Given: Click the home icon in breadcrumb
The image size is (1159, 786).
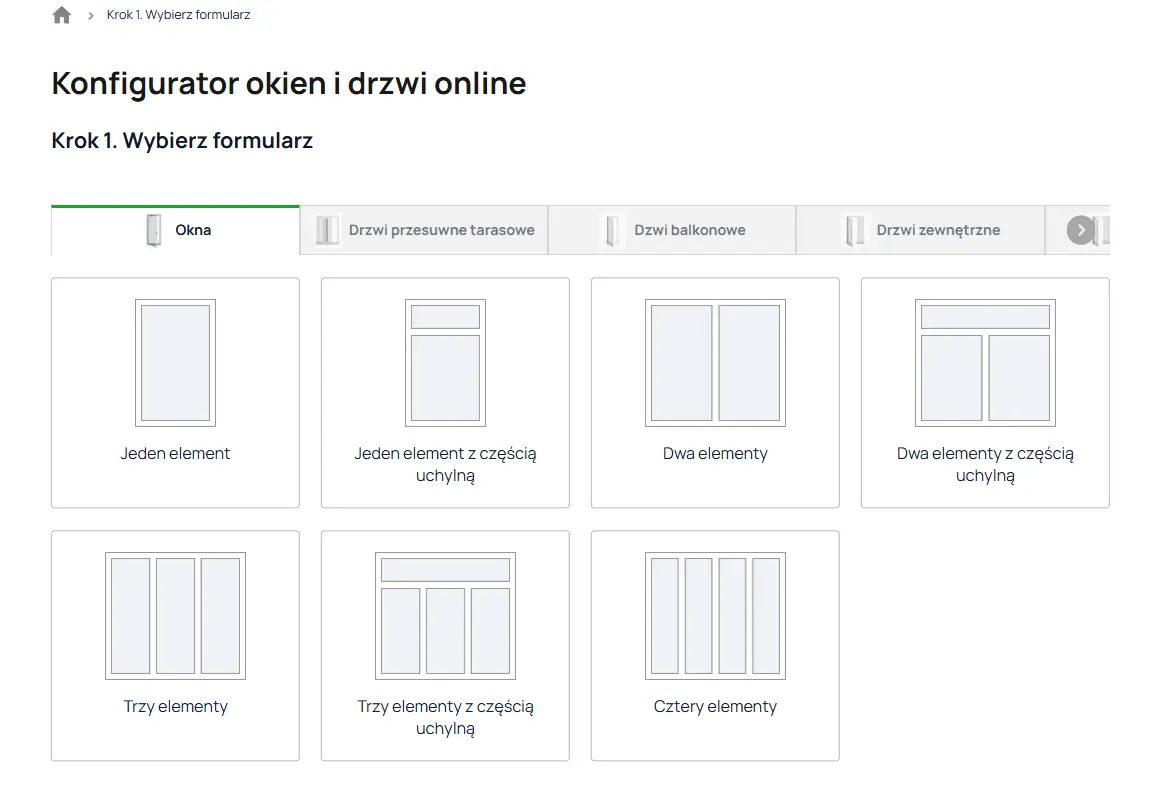Looking at the screenshot, I should 62,15.
